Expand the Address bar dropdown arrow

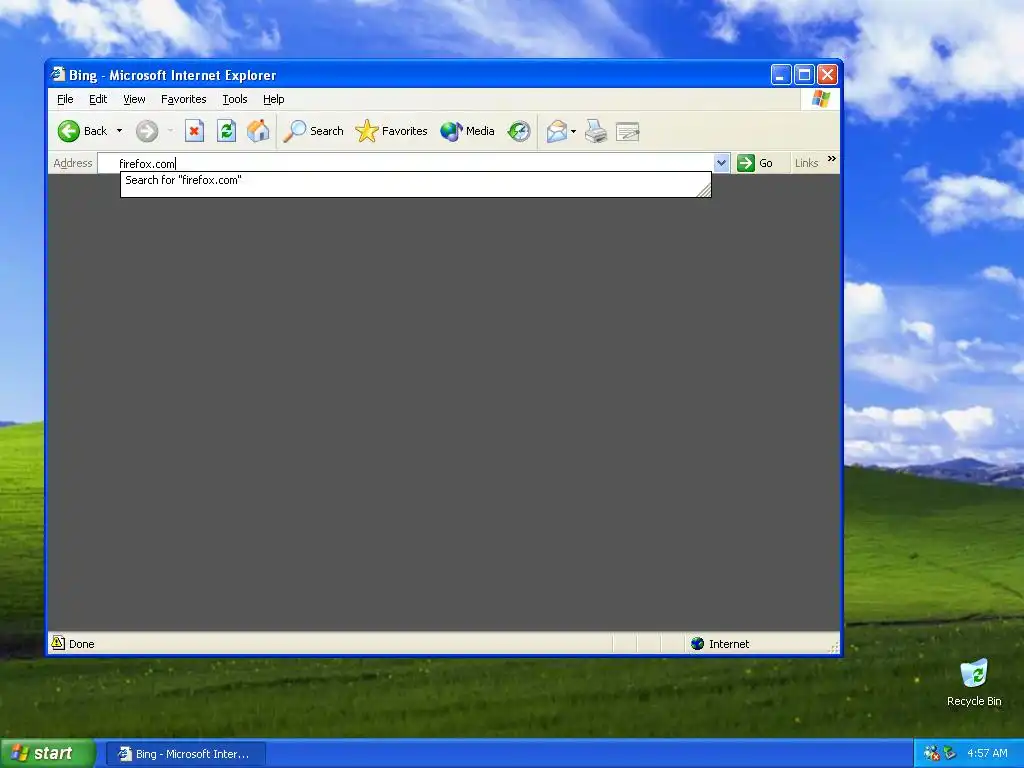point(721,163)
